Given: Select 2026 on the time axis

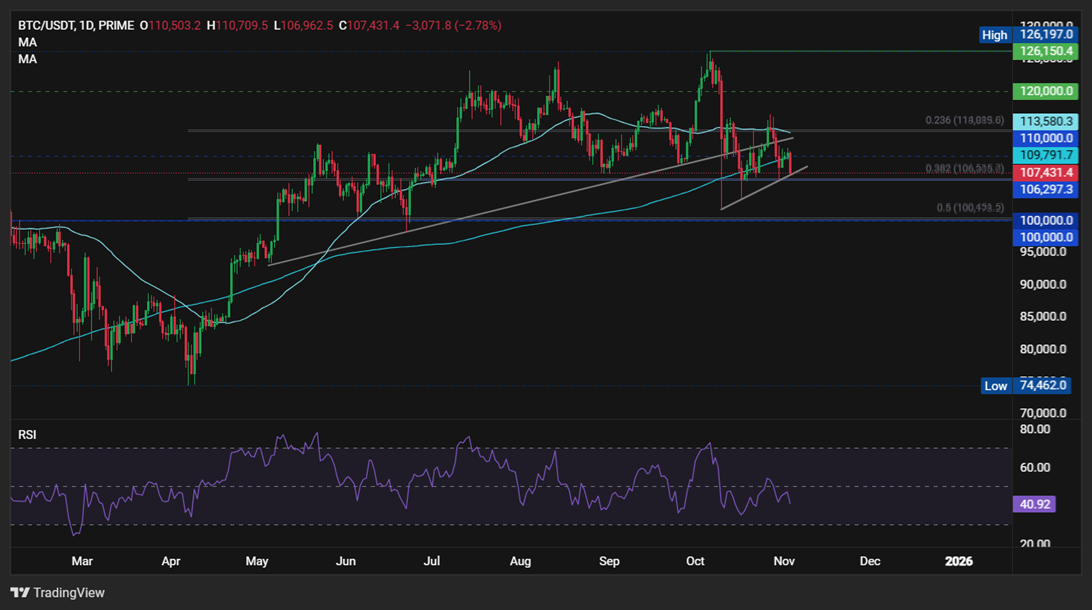Looking at the screenshot, I should click(959, 562).
